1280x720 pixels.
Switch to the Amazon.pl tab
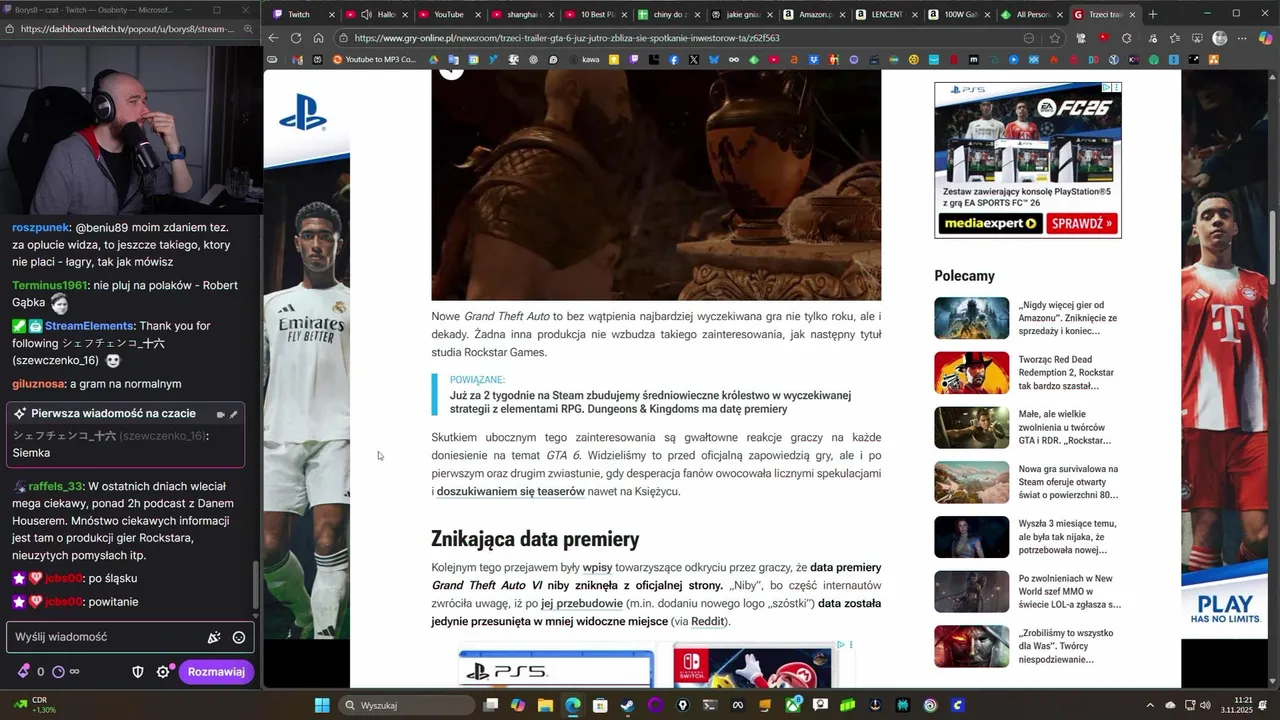[815, 14]
